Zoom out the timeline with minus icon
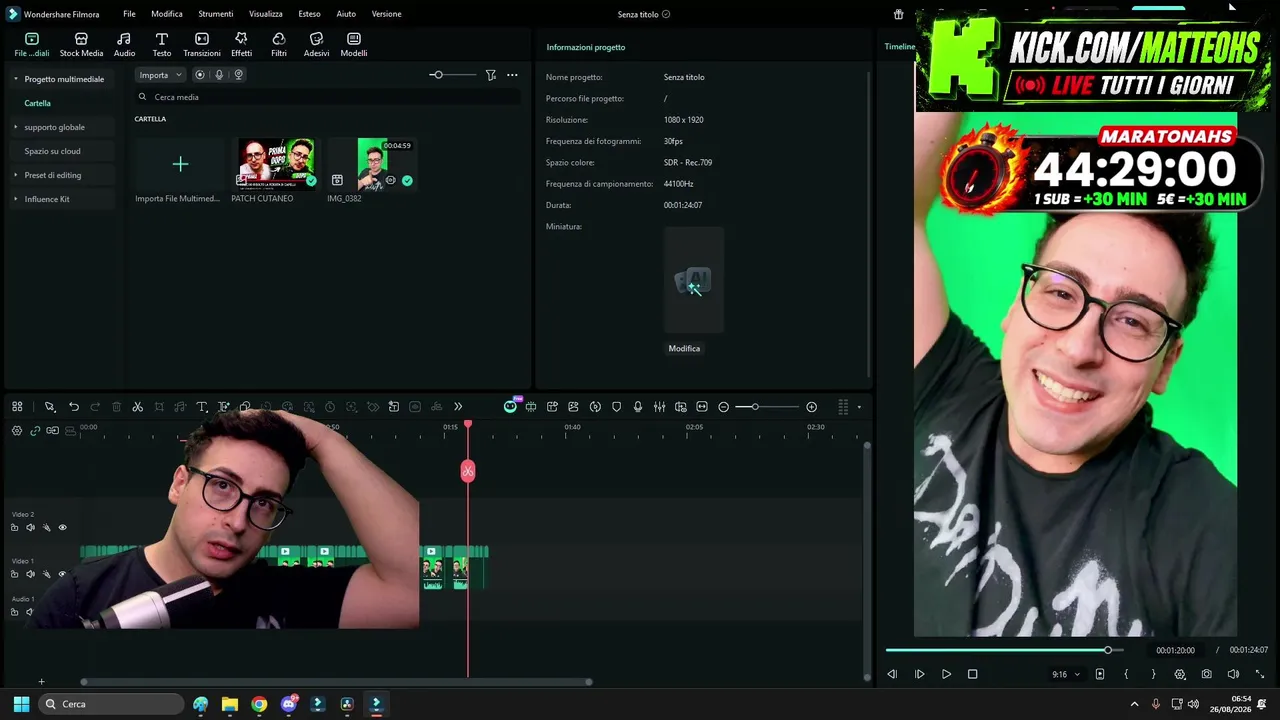 coord(724,407)
